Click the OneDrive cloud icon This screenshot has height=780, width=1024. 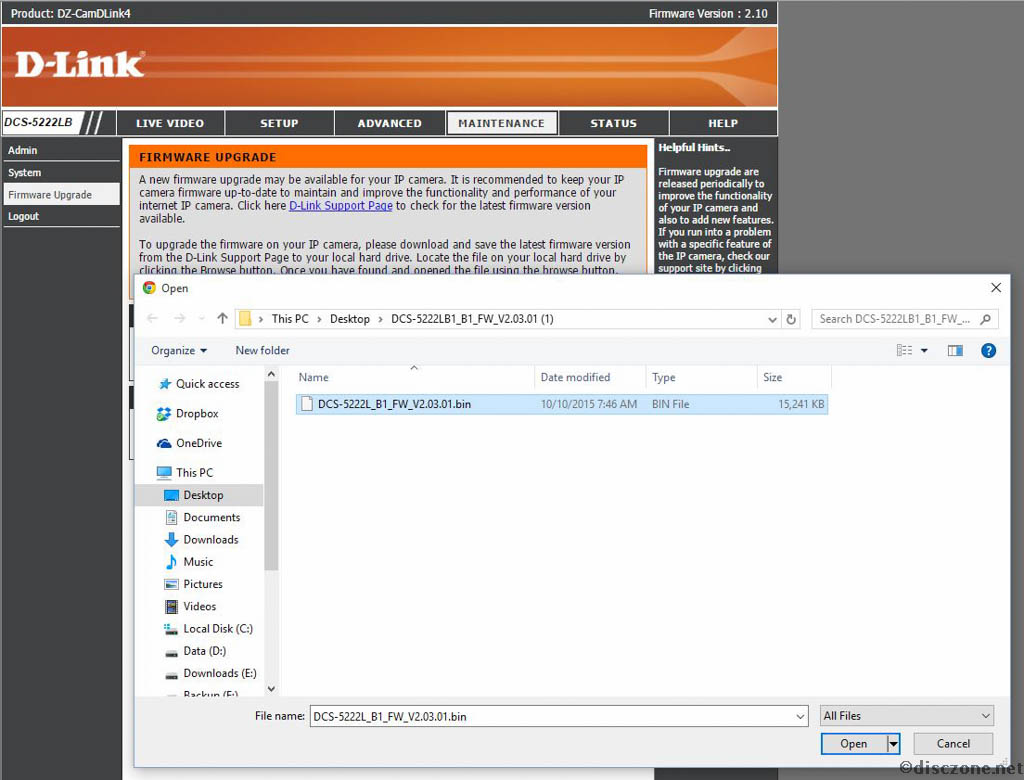click(164, 443)
